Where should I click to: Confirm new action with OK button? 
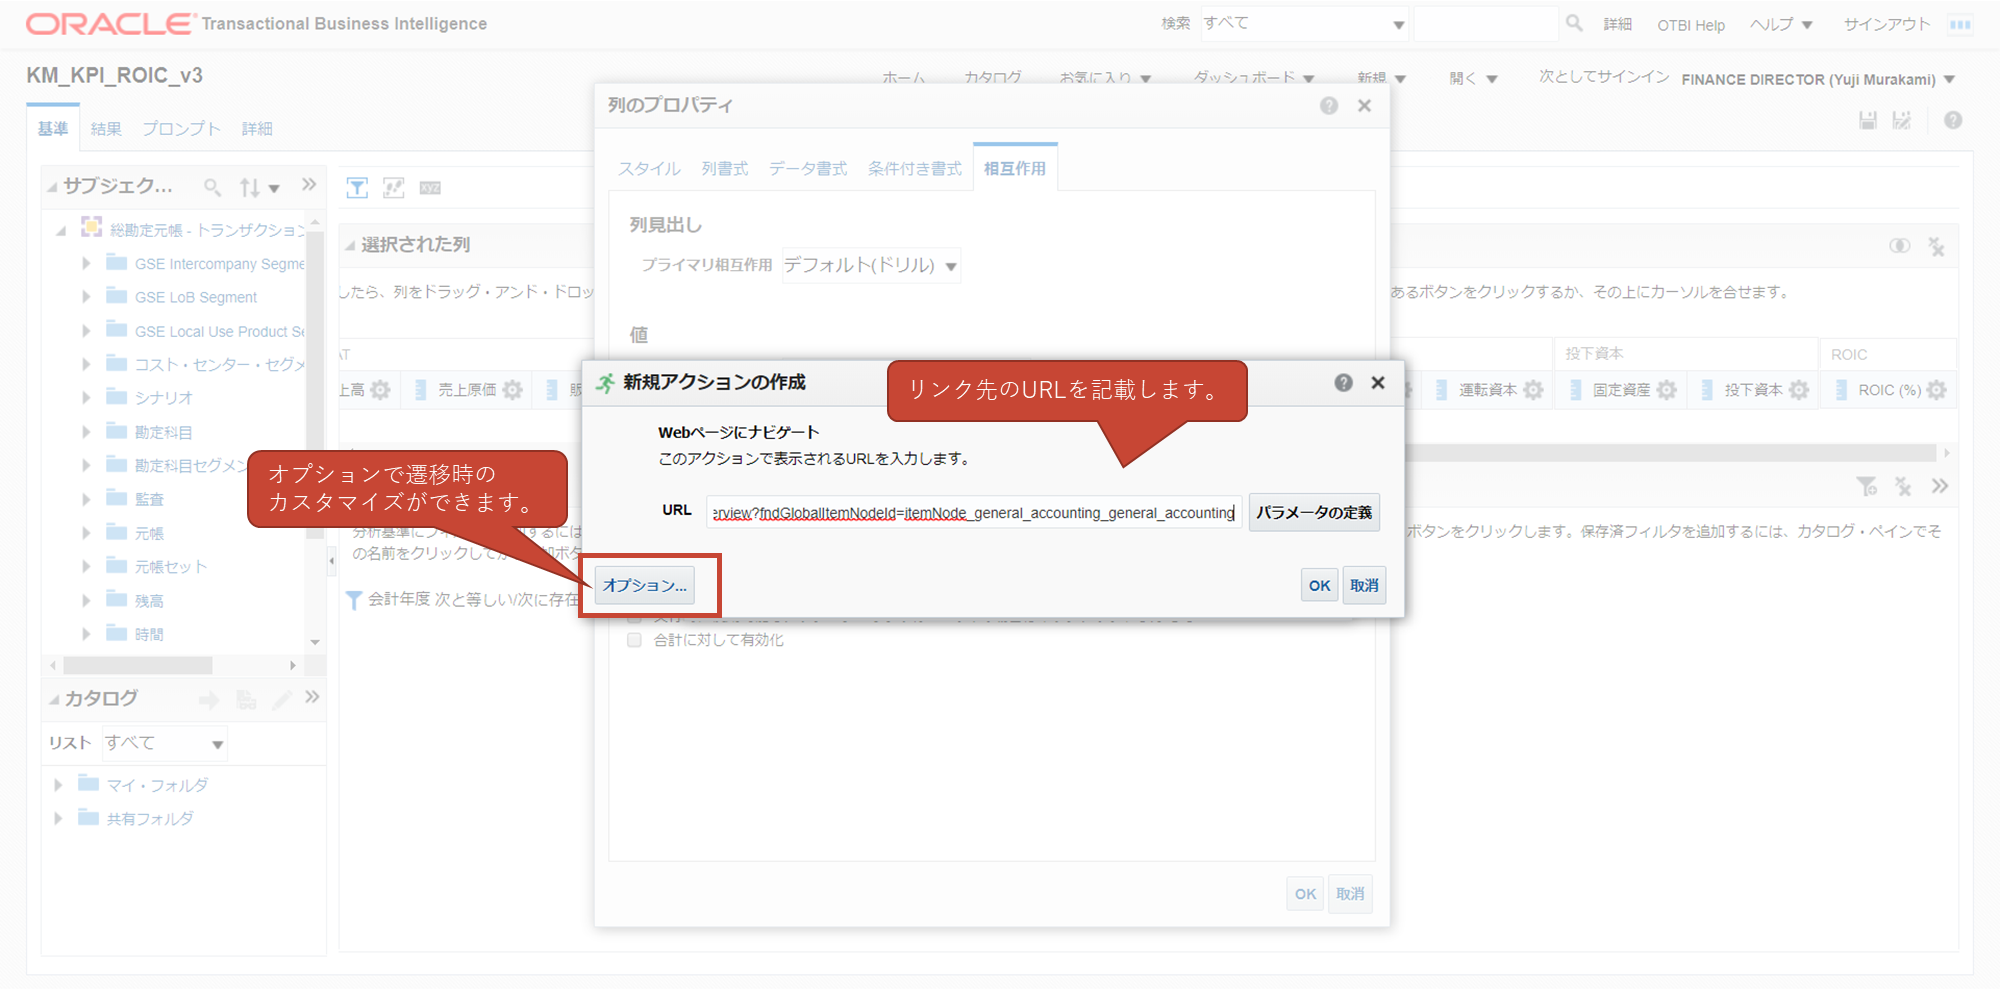[x=1319, y=585]
